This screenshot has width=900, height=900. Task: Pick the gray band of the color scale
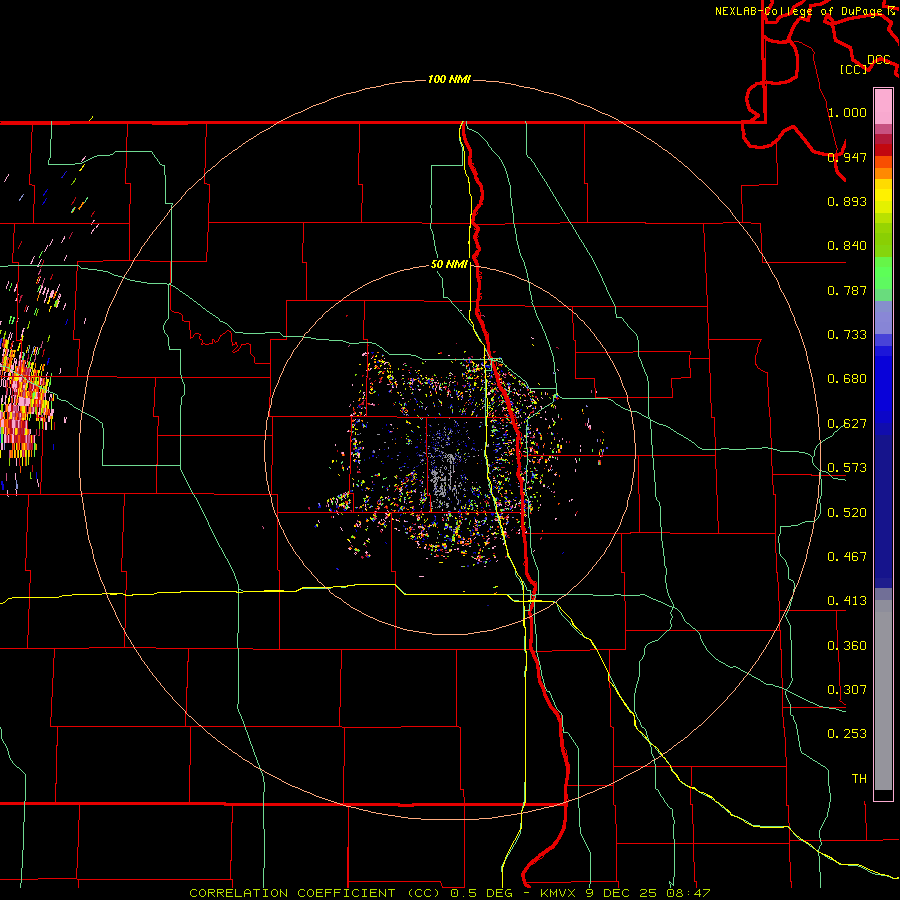click(883, 695)
